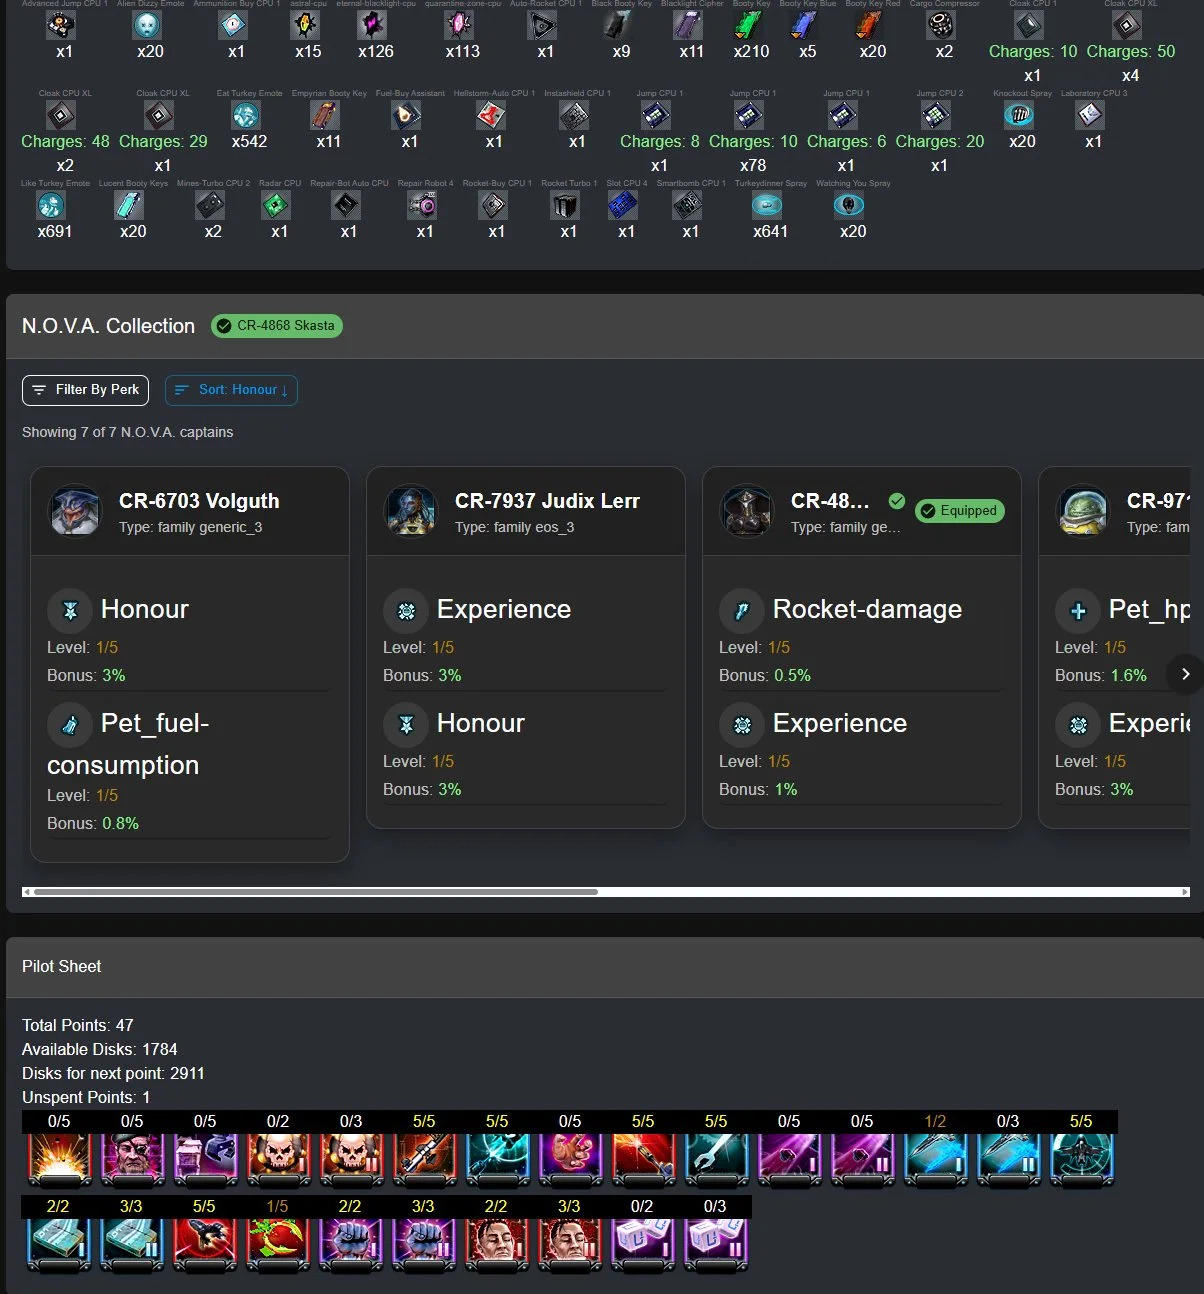1204x1294 pixels.
Task: Click "Showing 7 of 7 N.O.V.A. captains" text
Action: pyautogui.click(x=128, y=432)
